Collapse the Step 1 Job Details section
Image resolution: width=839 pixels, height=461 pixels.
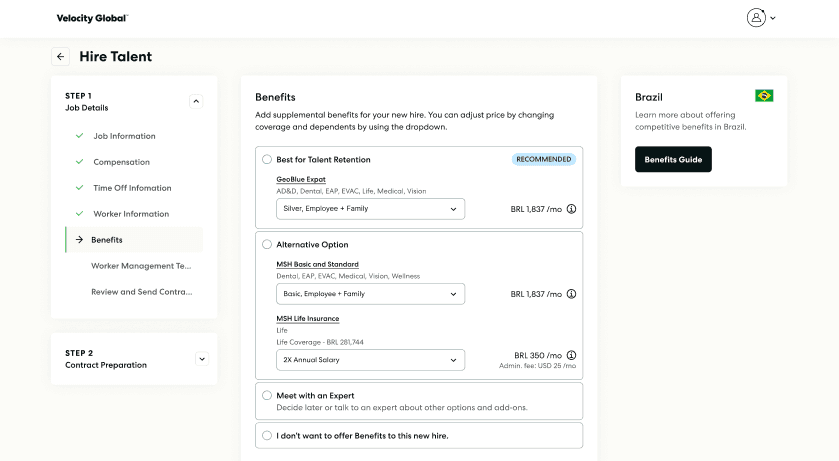coord(196,102)
